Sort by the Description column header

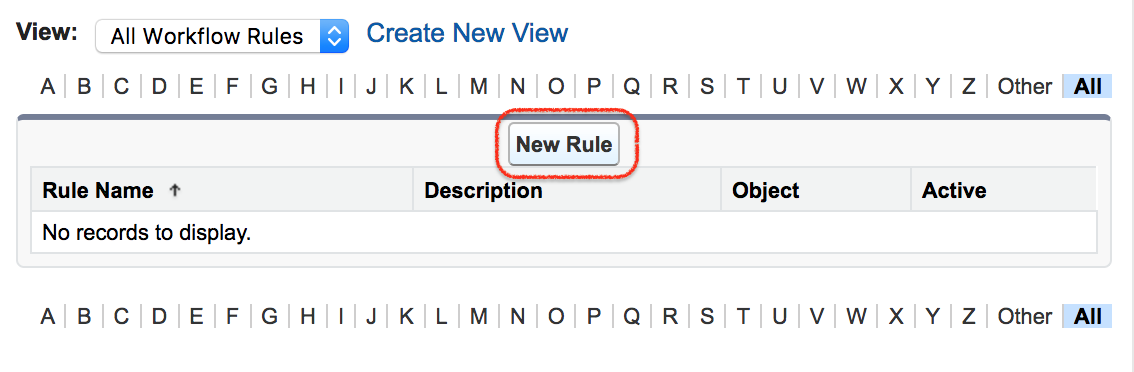[483, 190]
